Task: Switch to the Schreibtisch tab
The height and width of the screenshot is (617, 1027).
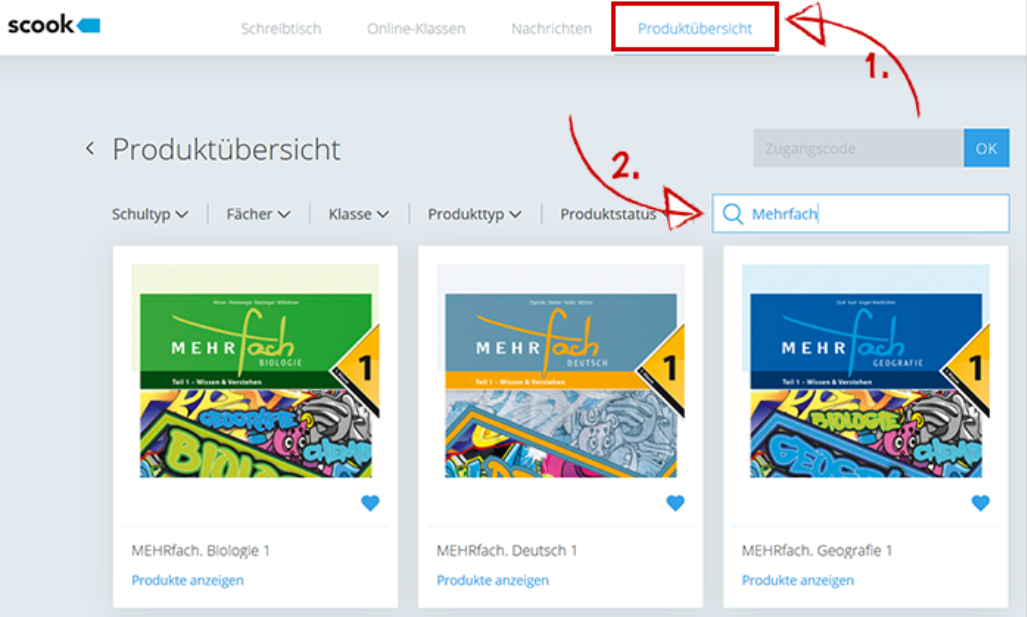Action: [x=281, y=29]
